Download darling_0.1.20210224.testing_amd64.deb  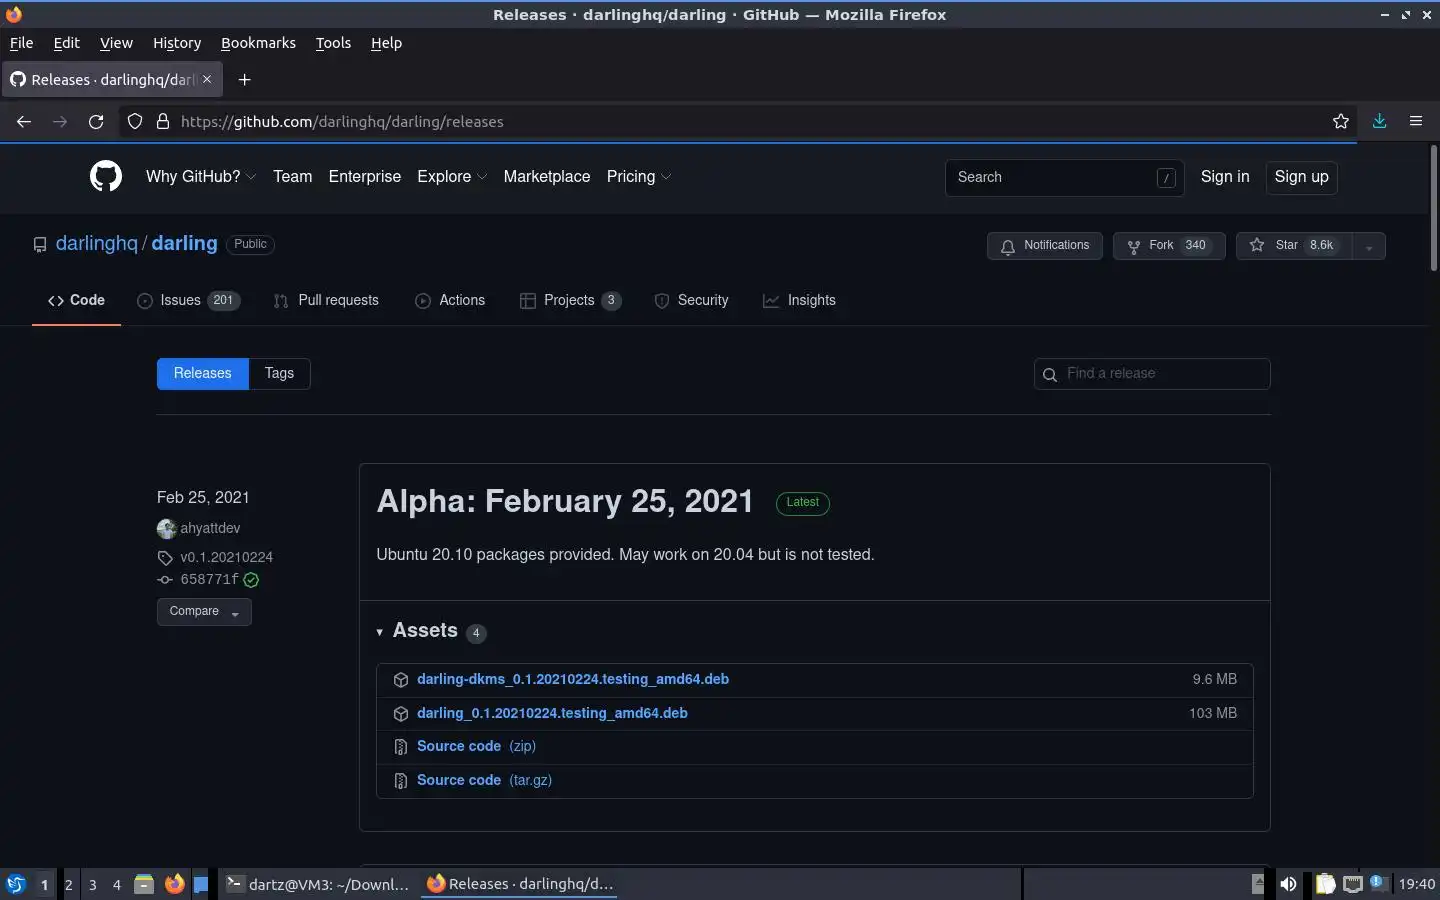(x=552, y=713)
